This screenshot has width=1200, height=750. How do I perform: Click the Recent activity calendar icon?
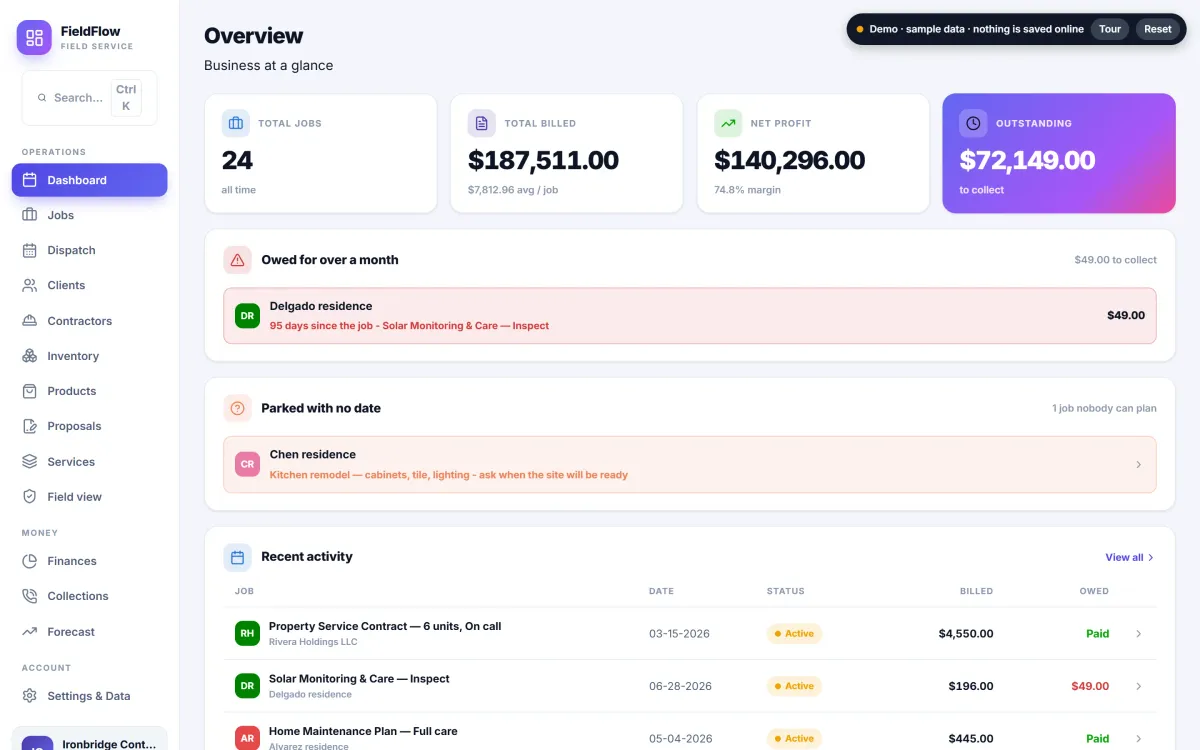coord(237,557)
